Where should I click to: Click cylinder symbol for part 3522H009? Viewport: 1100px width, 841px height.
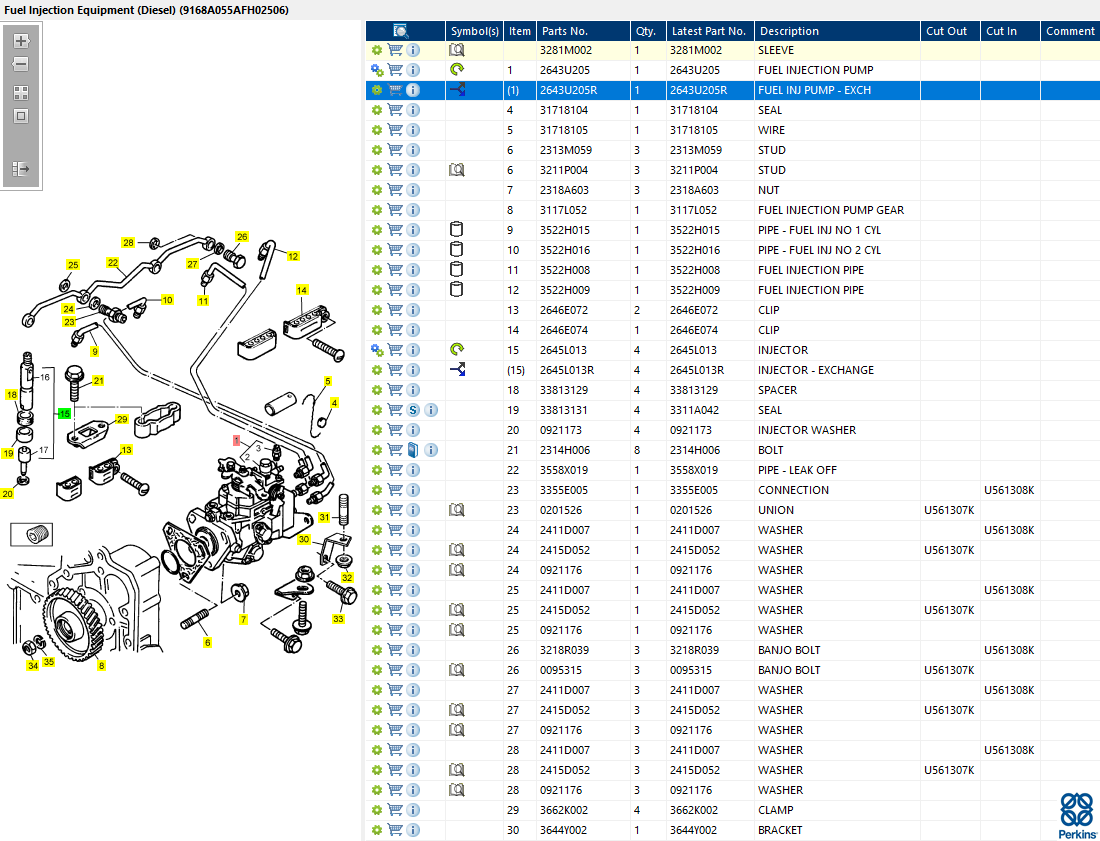456,289
